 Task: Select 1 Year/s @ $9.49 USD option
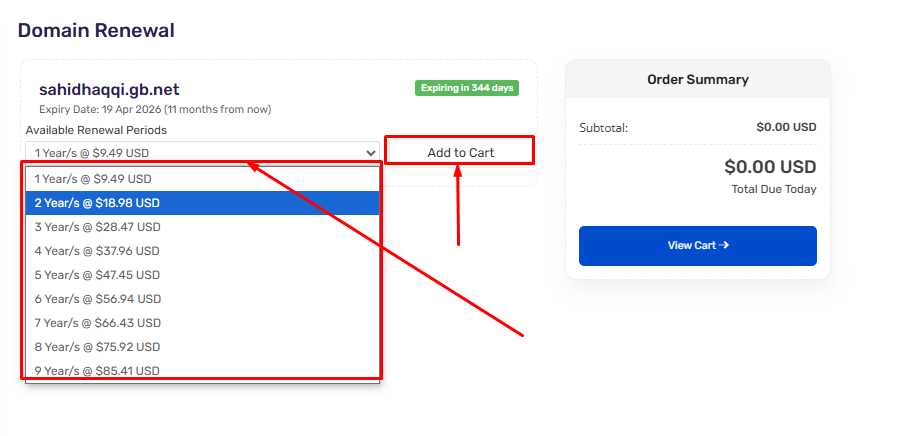[x=202, y=179]
